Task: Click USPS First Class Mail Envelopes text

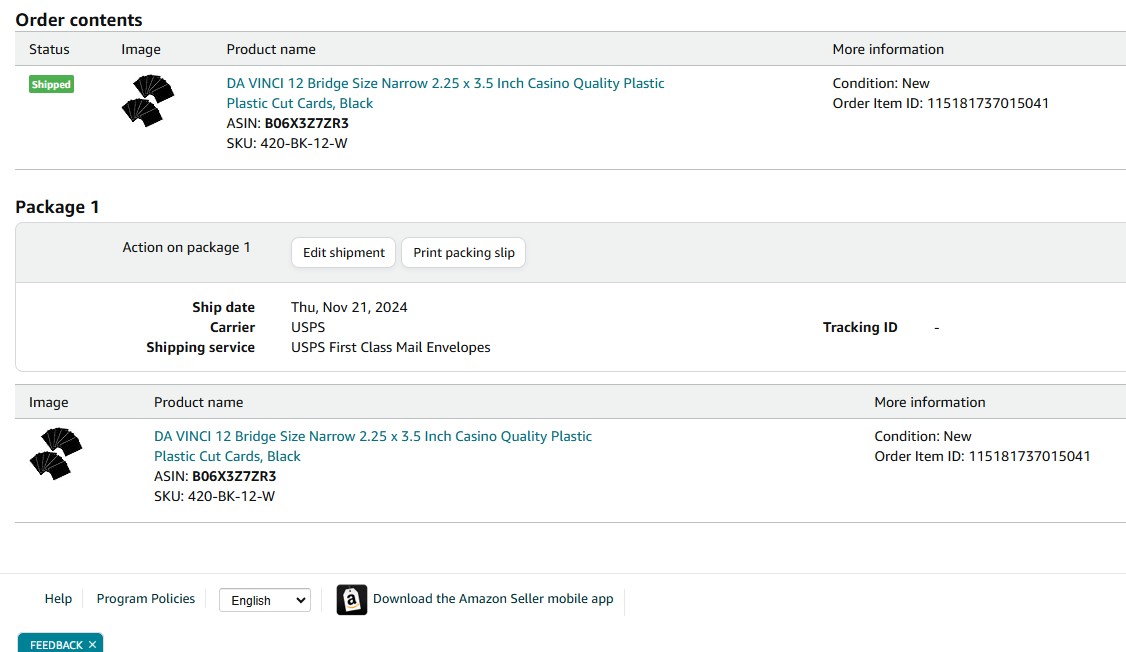Action: 390,348
